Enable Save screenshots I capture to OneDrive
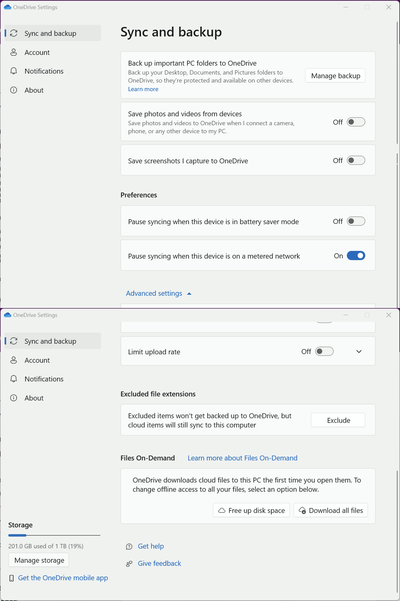Screen dimensions: 400x601 (x=356, y=161)
